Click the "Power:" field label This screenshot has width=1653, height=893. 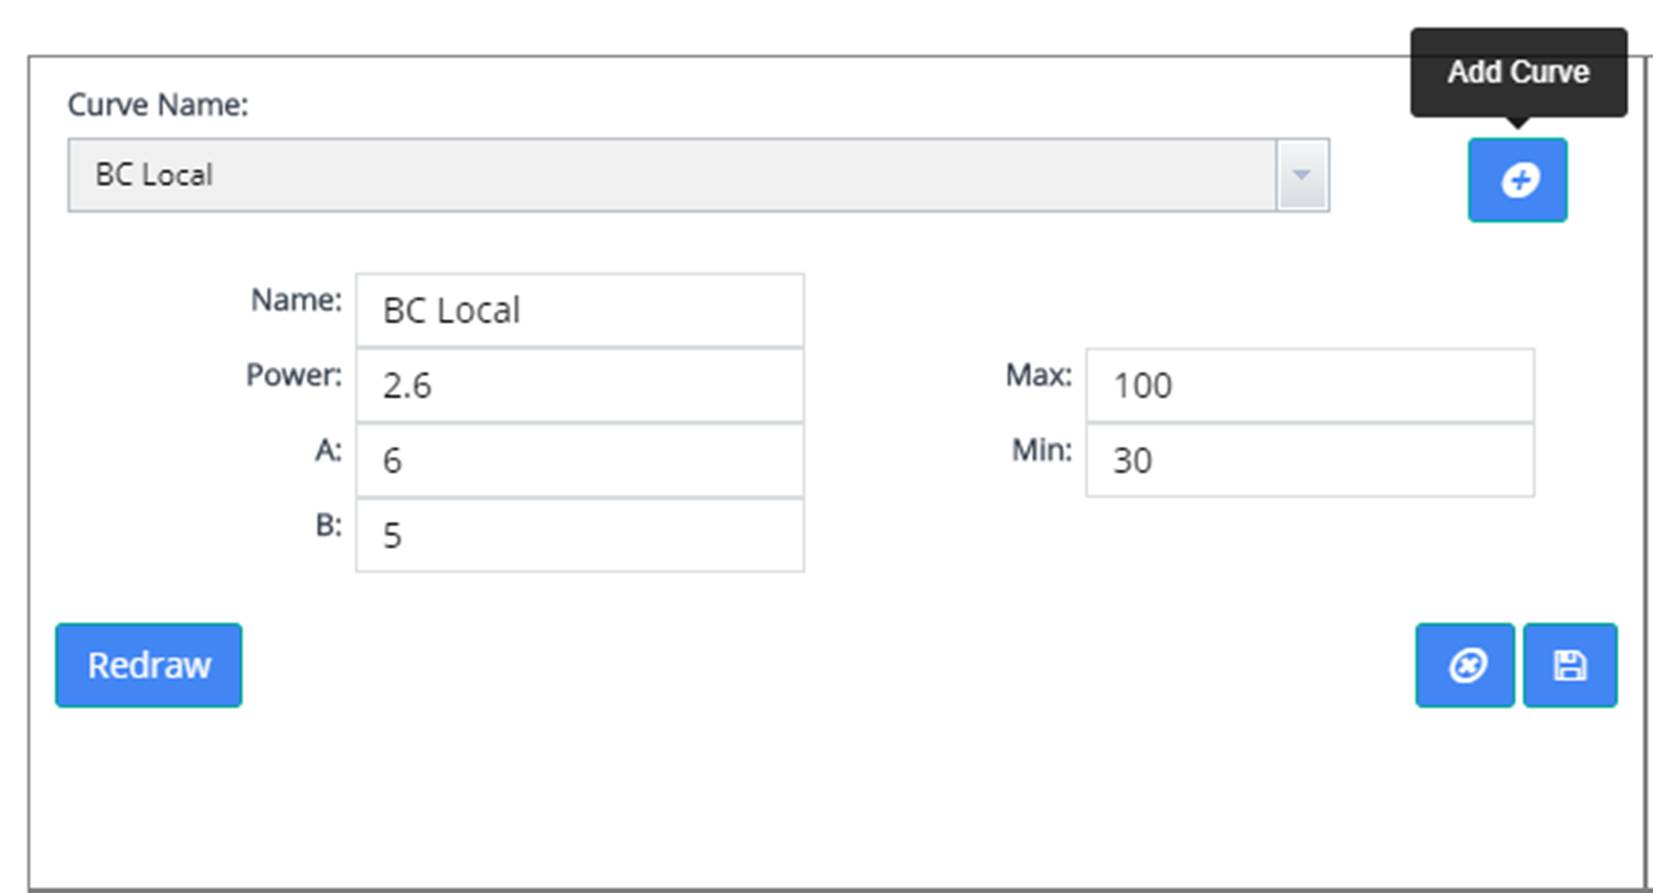294,374
